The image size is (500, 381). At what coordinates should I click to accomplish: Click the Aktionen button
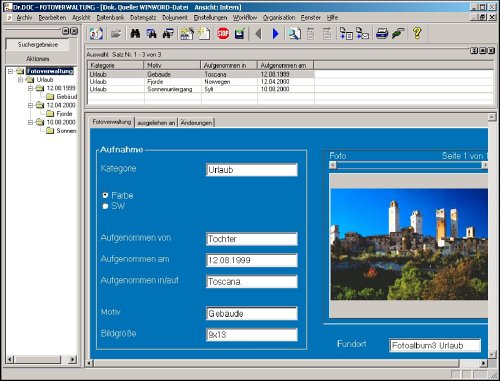[x=38, y=59]
